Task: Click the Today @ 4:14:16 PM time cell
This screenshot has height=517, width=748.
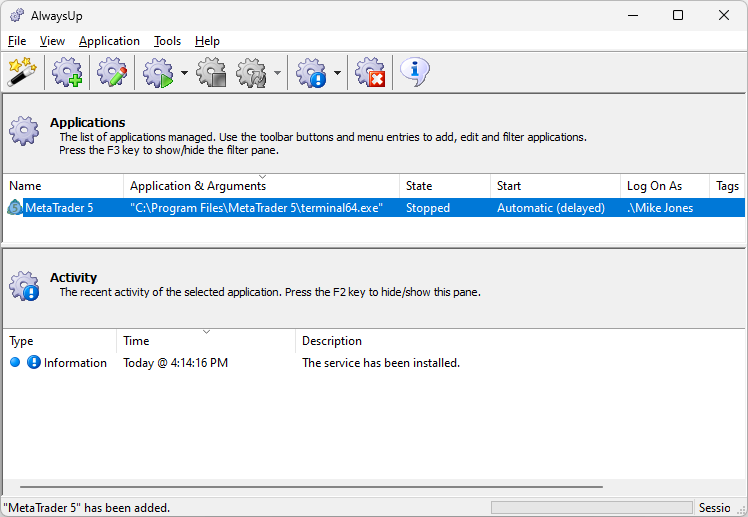Action: pyautogui.click(x=176, y=363)
